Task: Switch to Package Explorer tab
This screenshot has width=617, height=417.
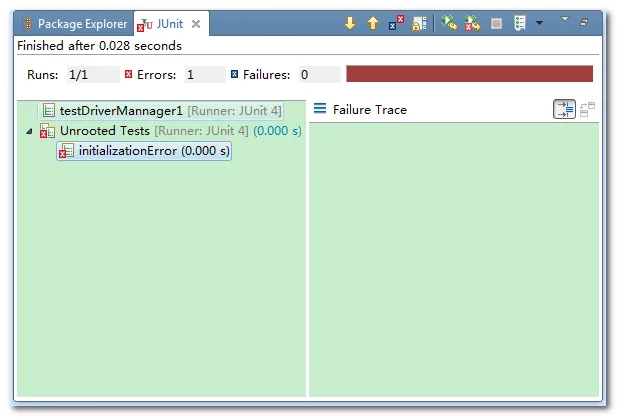Action: (75, 24)
